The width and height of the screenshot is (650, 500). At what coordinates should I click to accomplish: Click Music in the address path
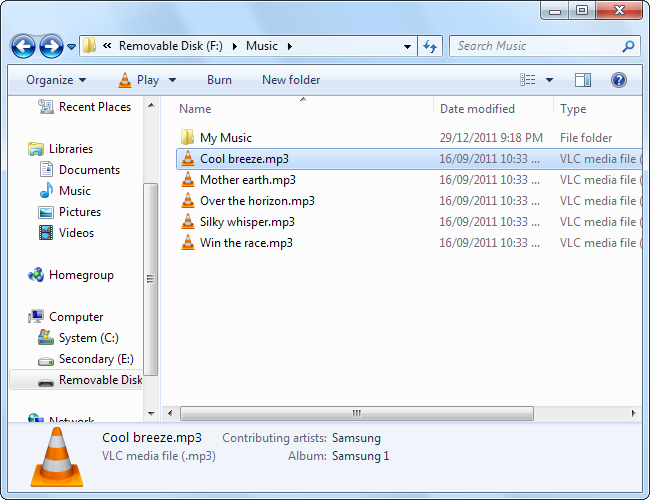tap(262, 46)
